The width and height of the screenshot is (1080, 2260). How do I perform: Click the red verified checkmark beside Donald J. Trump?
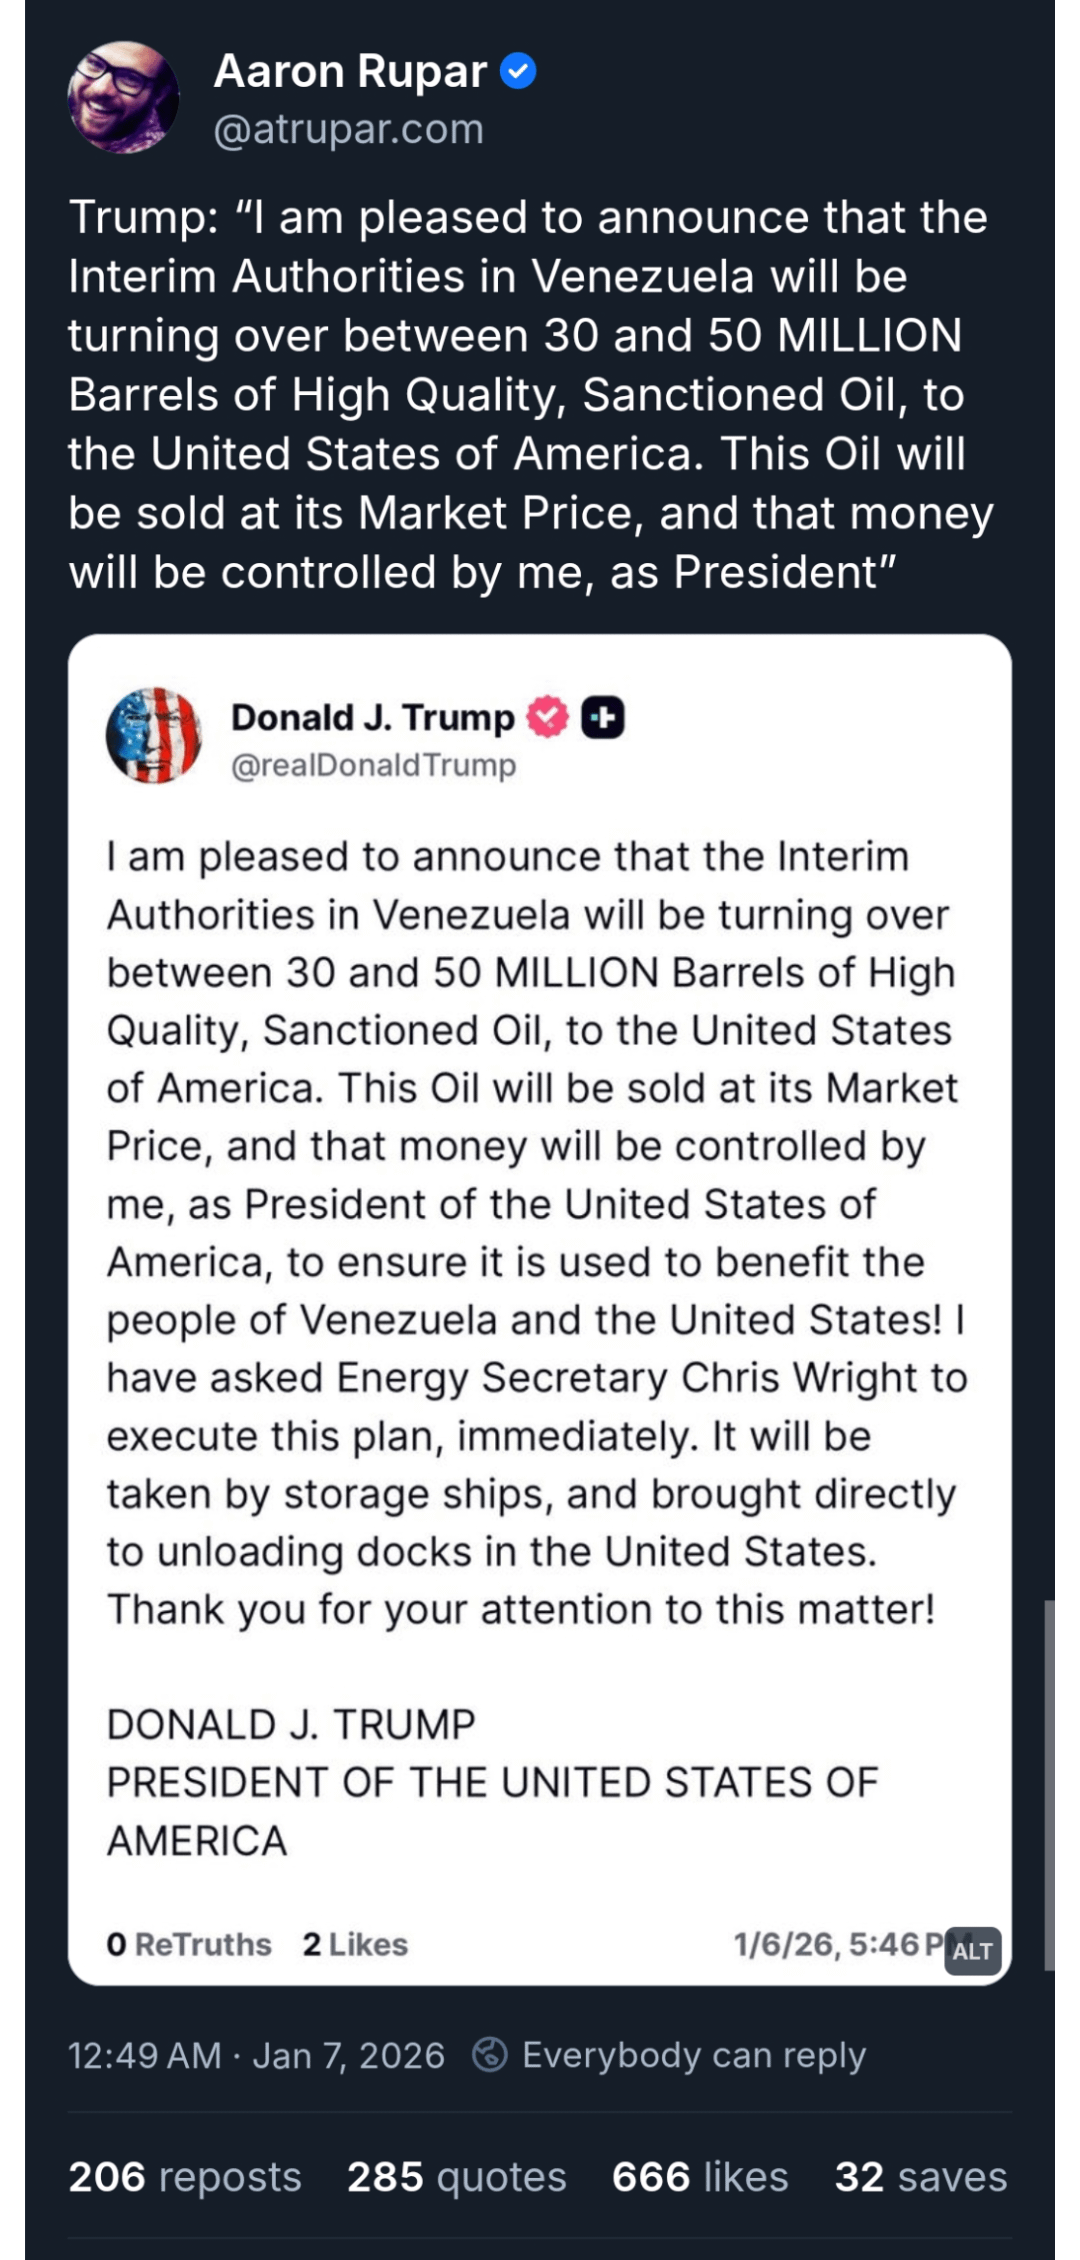pyautogui.click(x=547, y=717)
